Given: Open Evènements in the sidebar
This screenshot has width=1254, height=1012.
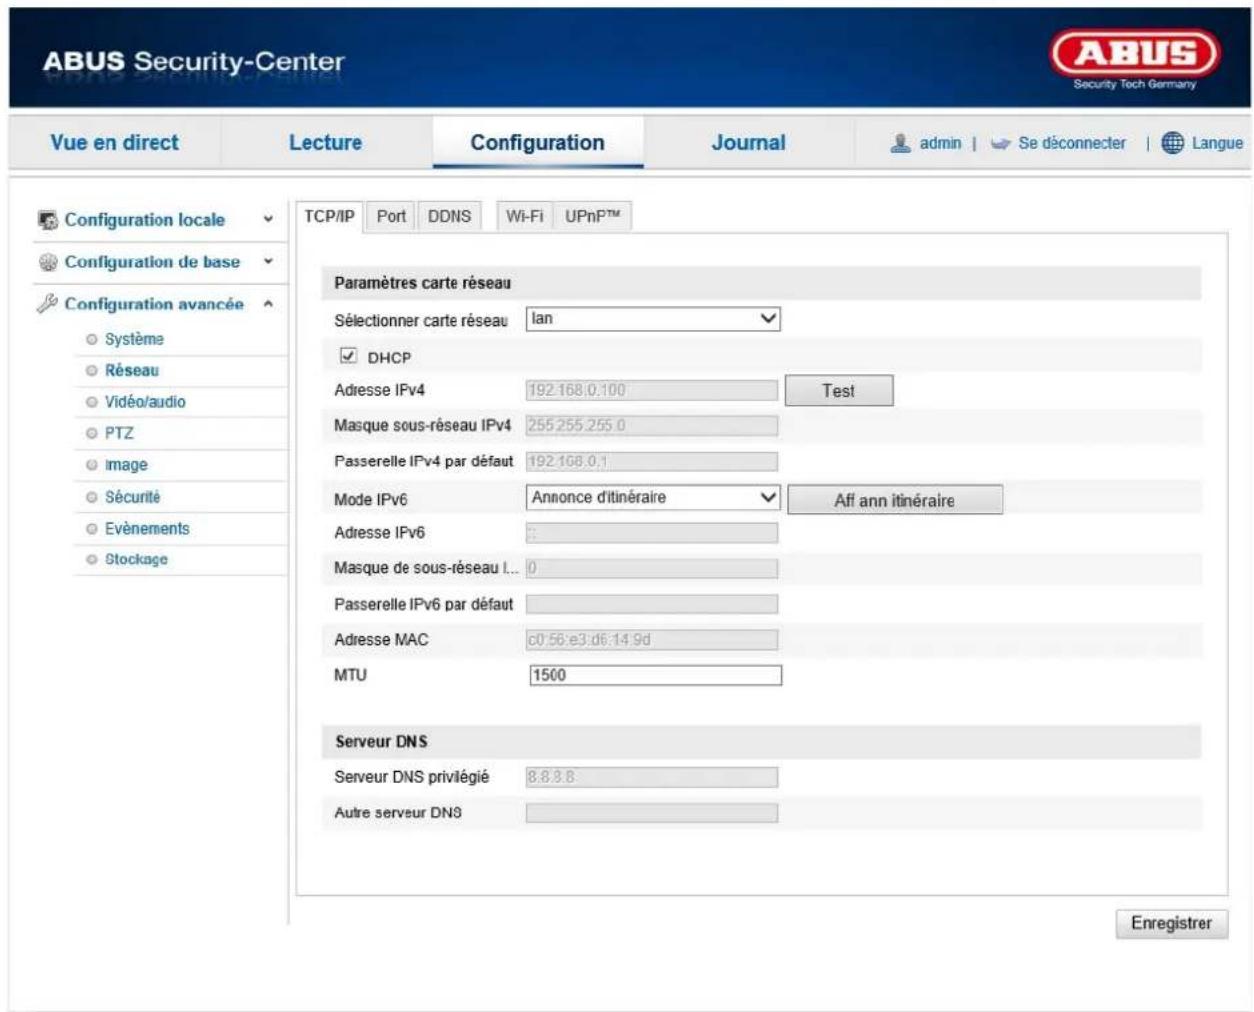Looking at the screenshot, I should coord(147,528).
